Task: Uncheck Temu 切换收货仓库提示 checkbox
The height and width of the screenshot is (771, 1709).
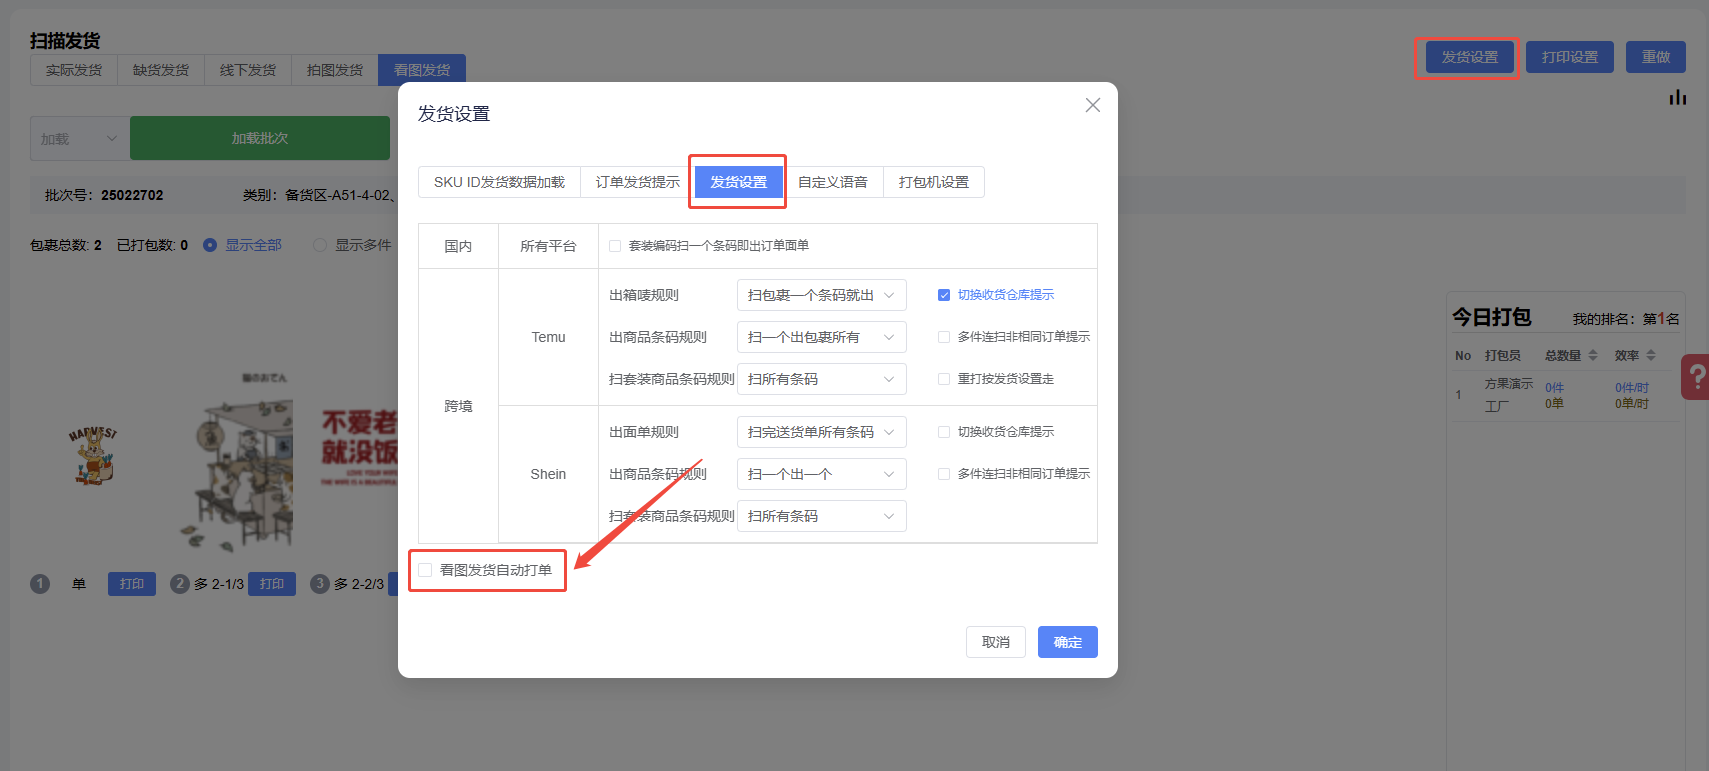Action: click(x=944, y=295)
